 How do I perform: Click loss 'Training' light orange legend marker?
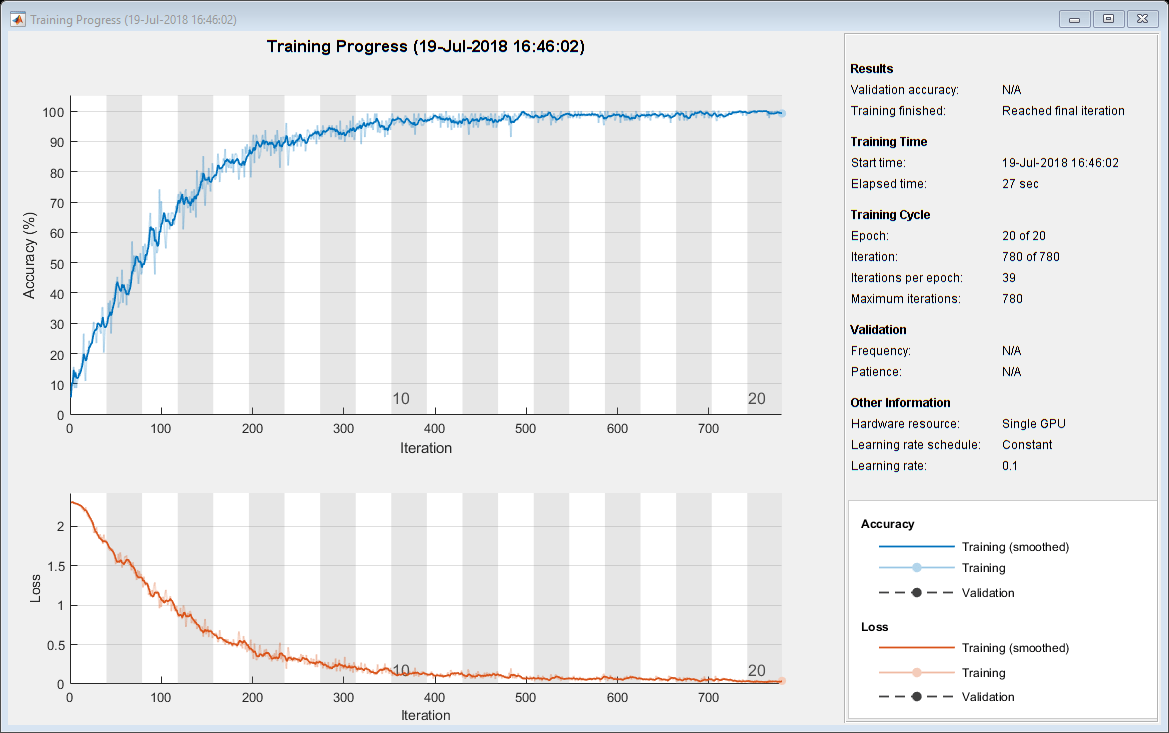[916, 673]
